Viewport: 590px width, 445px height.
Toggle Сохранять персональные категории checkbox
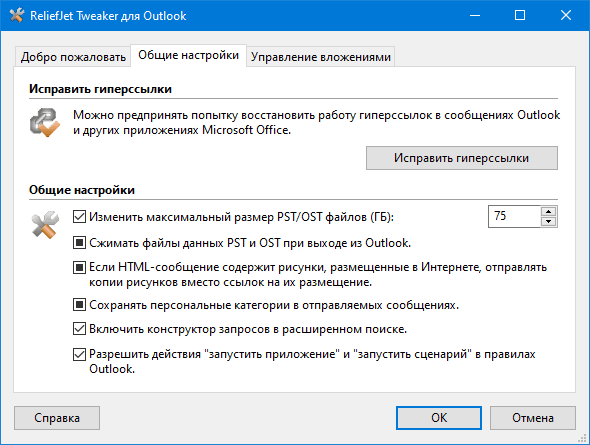79,304
